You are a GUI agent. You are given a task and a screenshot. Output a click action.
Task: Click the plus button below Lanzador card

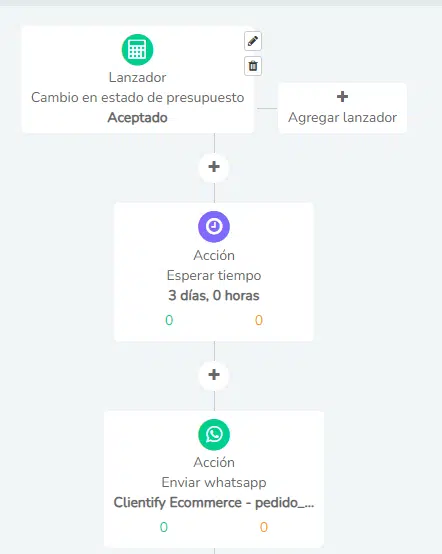coord(214,167)
